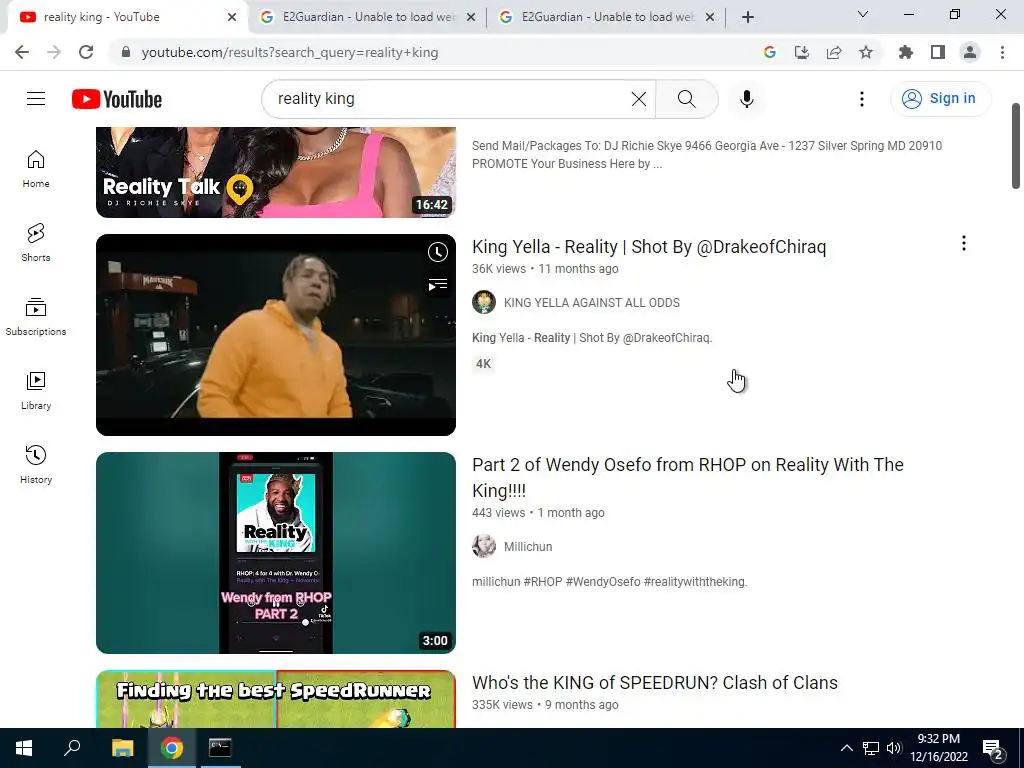The width and height of the screenshot is (1024, 768).
Task: Bookmark this tab with the star icon
Action: (x=866, y=52)
